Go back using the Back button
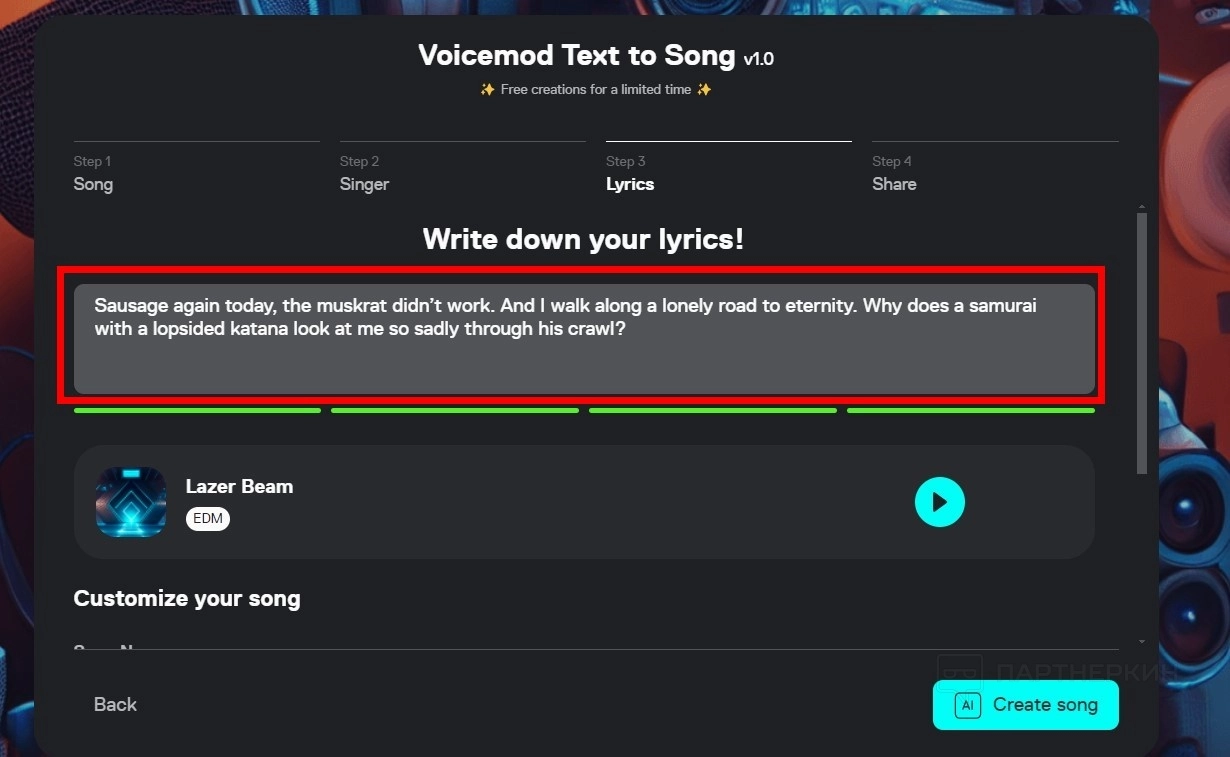The width and height of the screenshot is (1230, 757). 115,705
